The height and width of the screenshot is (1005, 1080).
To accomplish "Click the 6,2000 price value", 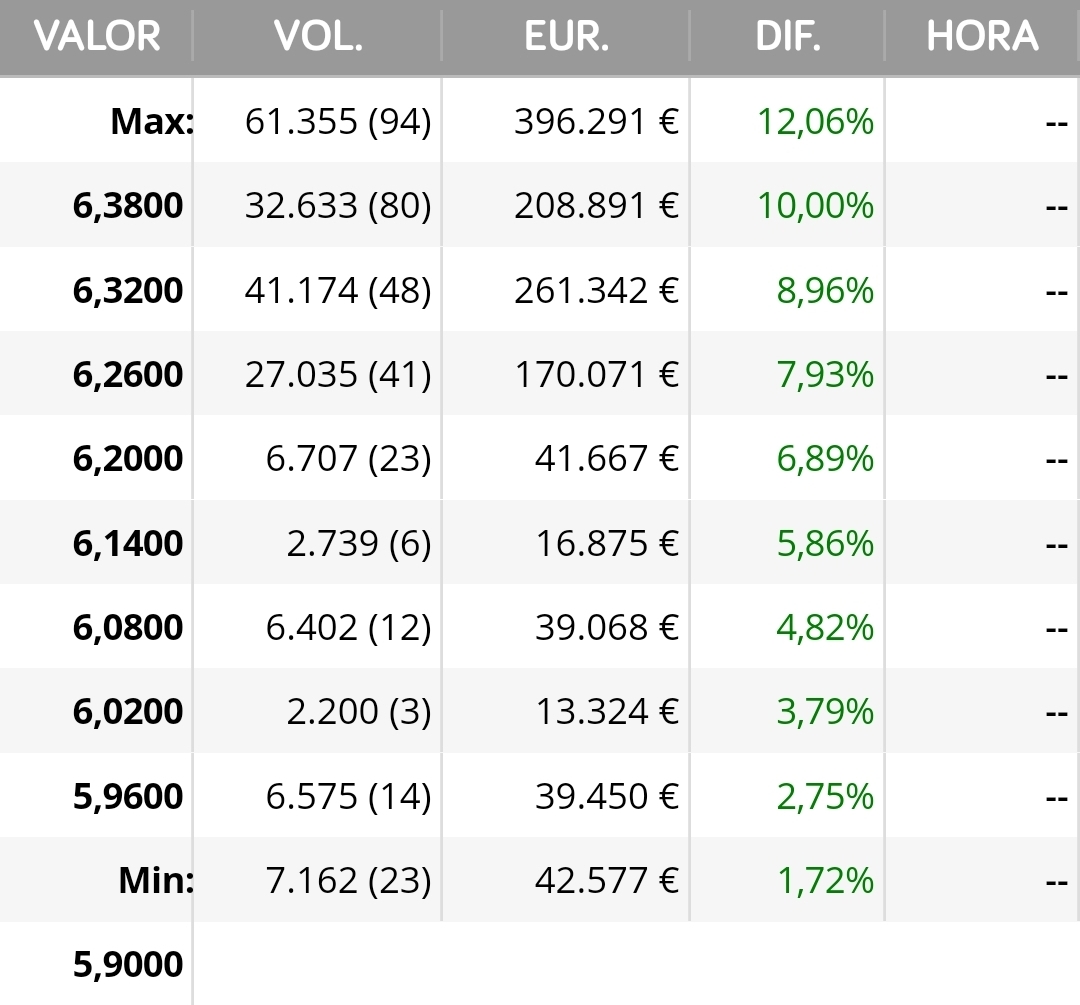I will click(x=128, y=459).
